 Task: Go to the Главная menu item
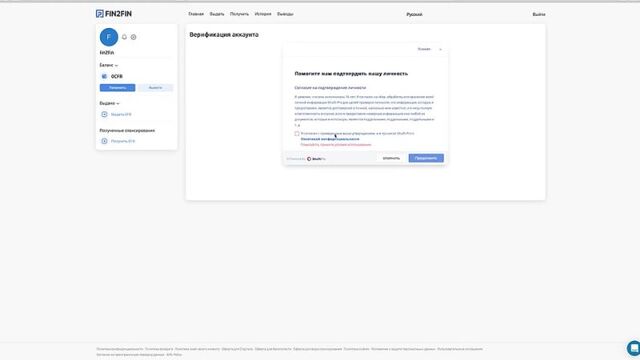(196, 14)
